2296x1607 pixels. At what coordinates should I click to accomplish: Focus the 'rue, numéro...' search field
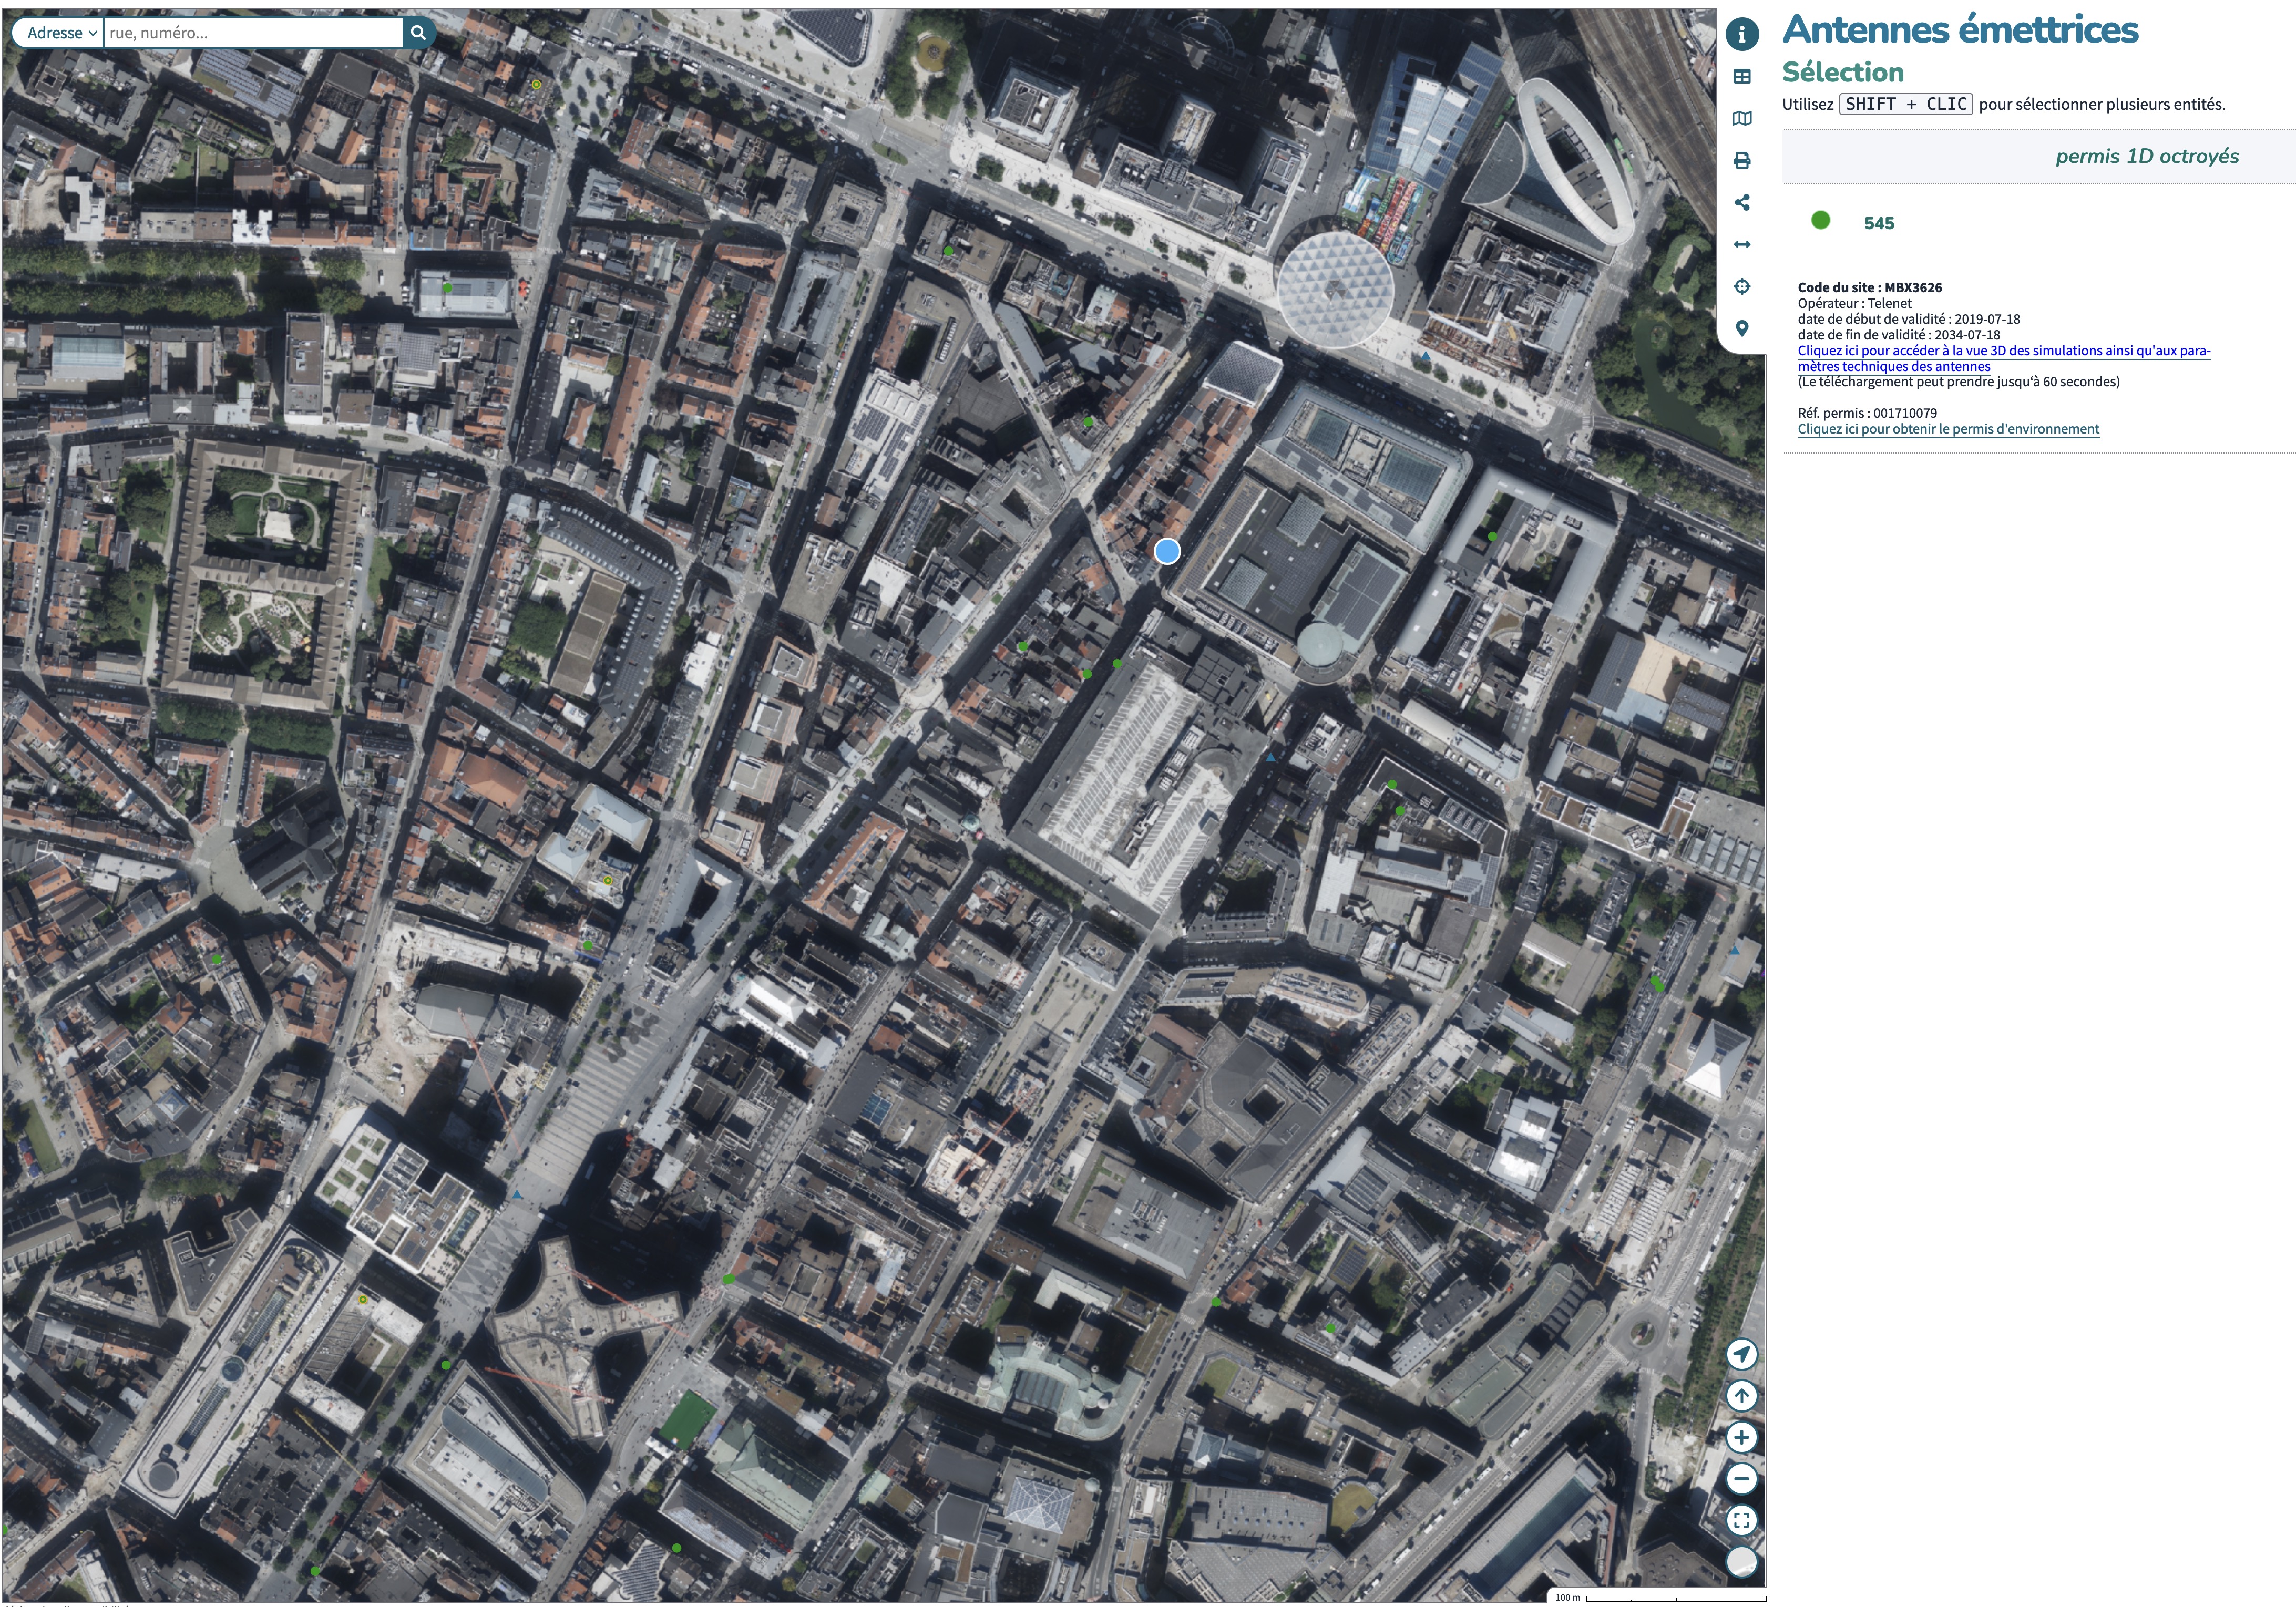(x=253, y=33)
